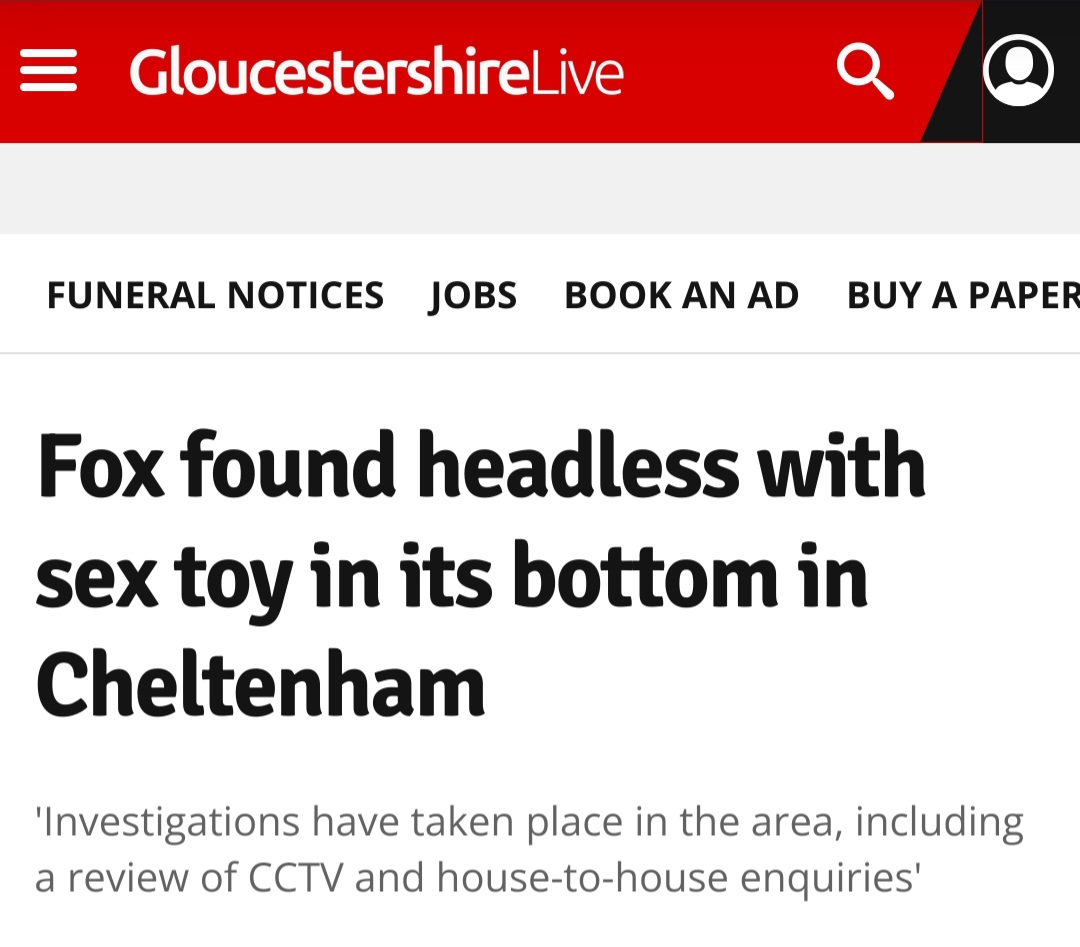Click the search magnifying glass icon

click(x=865, y=72)
